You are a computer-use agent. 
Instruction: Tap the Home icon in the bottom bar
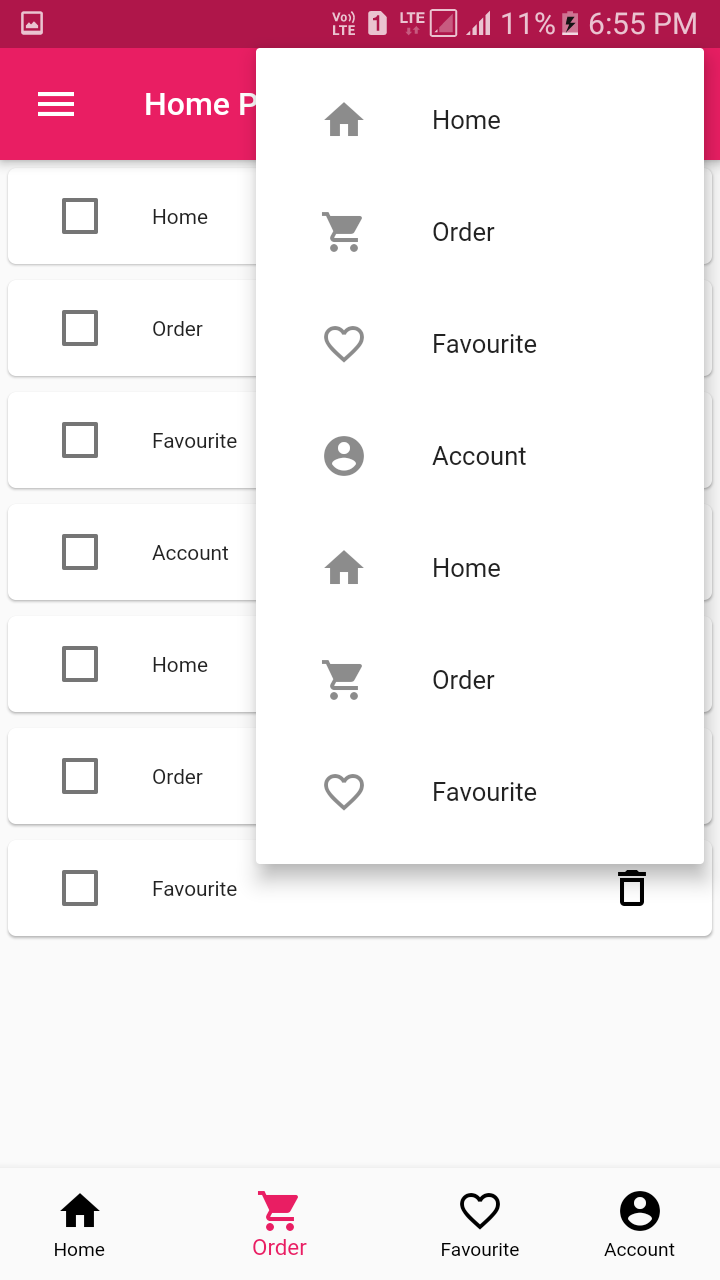point(79,1210)
